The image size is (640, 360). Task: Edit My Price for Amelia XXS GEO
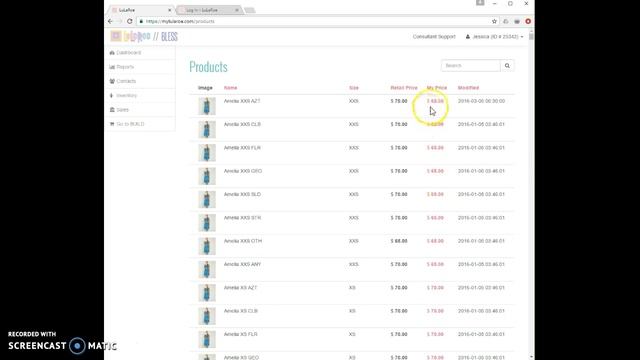click(x=435, y=171)
